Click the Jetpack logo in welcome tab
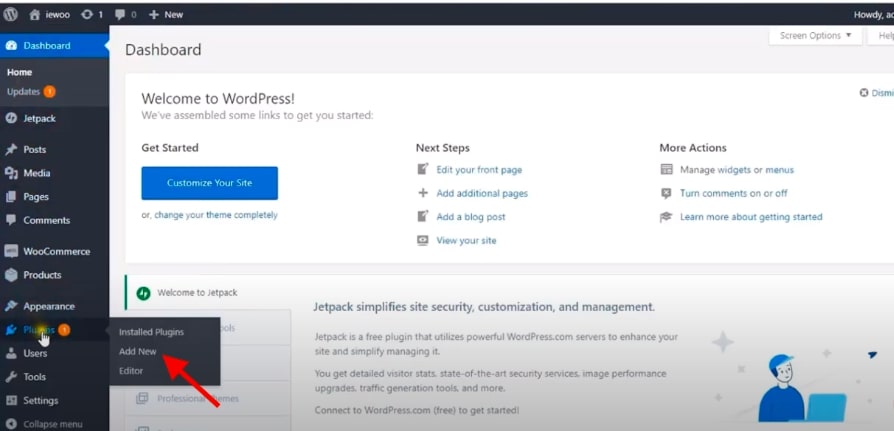This screenshot has width=894, height=431. 143,293
